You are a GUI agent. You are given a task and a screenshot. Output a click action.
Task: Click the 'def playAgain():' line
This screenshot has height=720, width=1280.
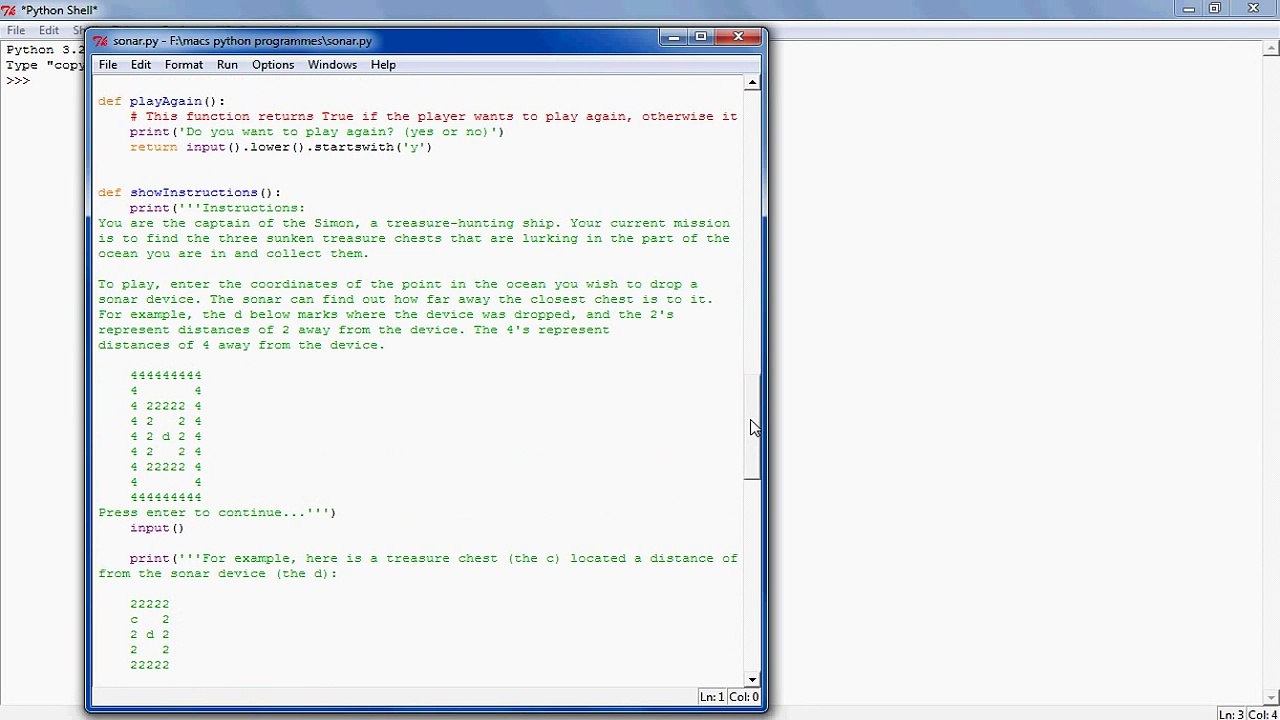tap(162, 101)
